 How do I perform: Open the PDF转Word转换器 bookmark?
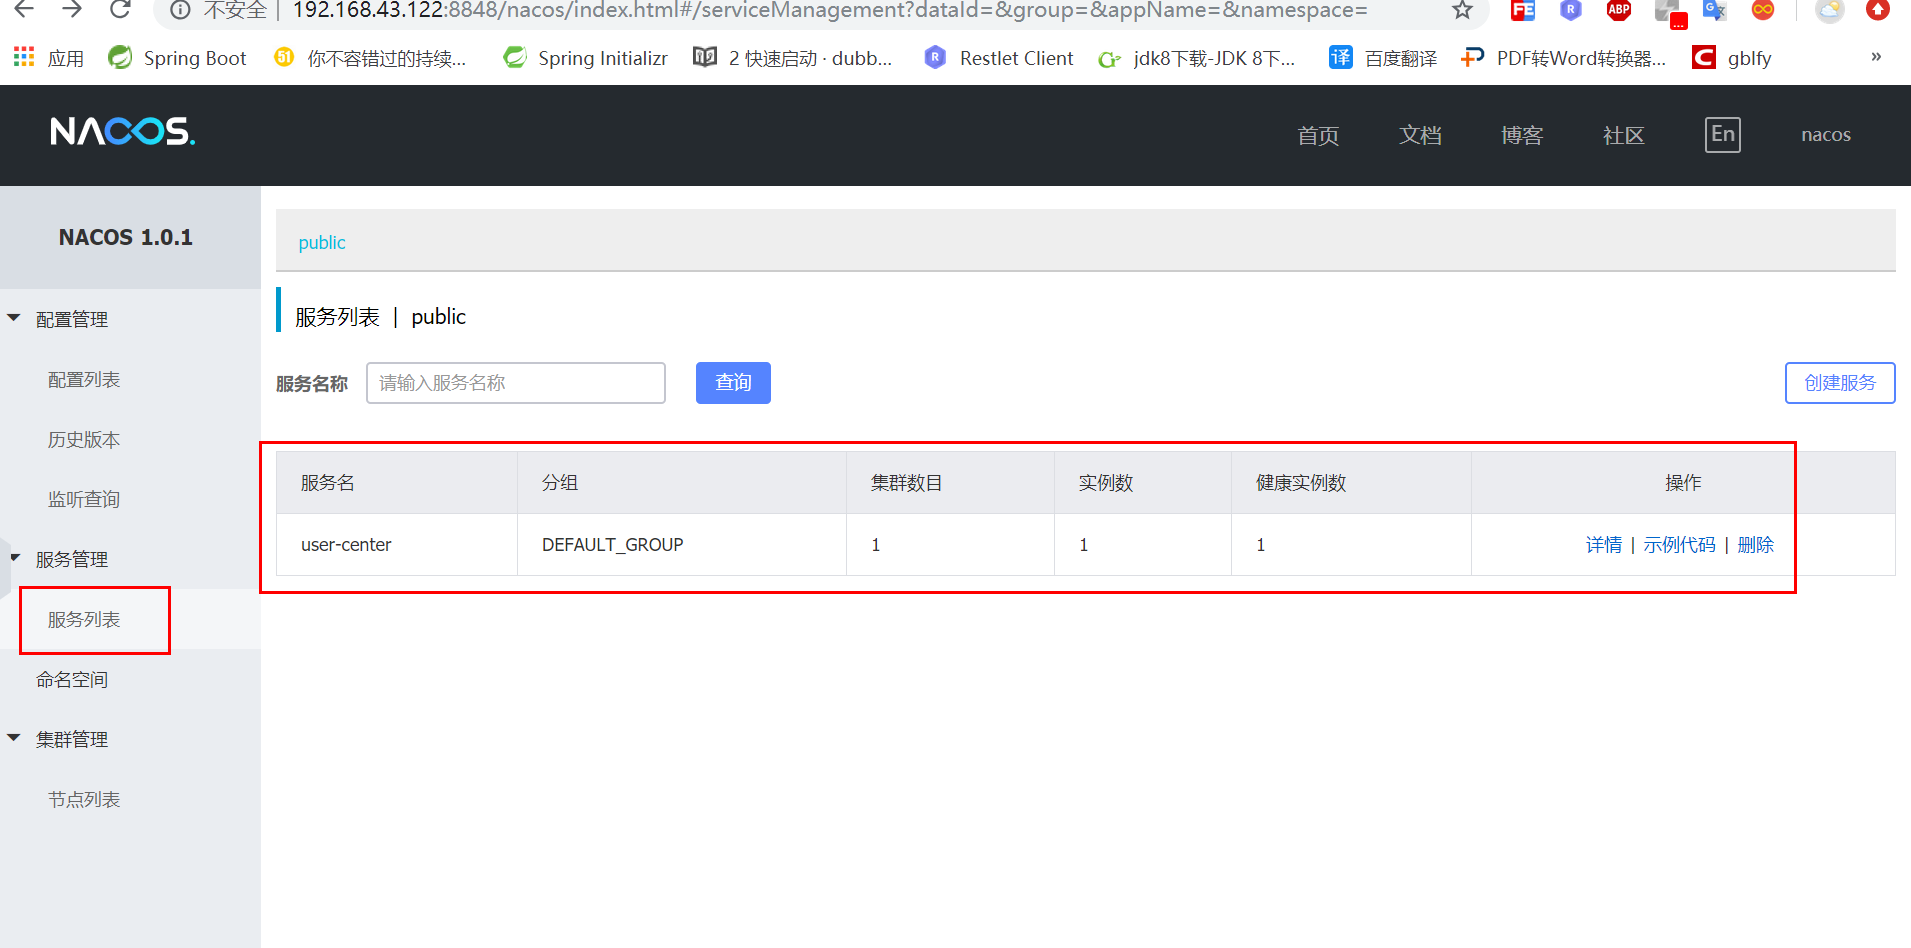(1563, 58)
